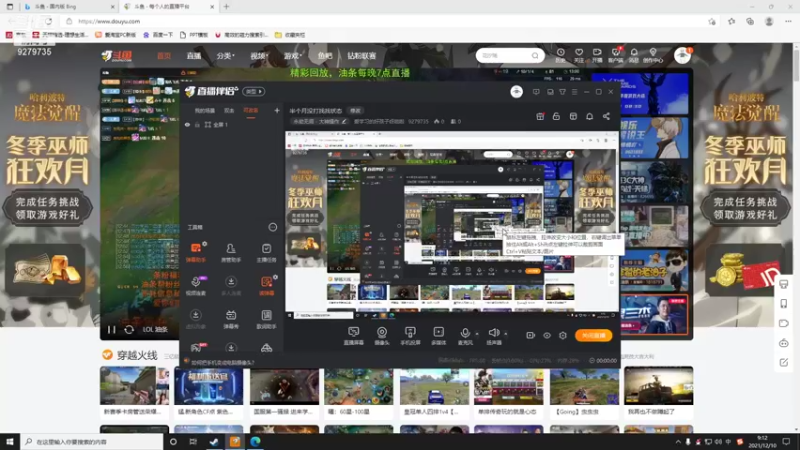Viewport: 800px width, 450px height.
Task: Expand the microphone options arrow
Action: (477, 334)
